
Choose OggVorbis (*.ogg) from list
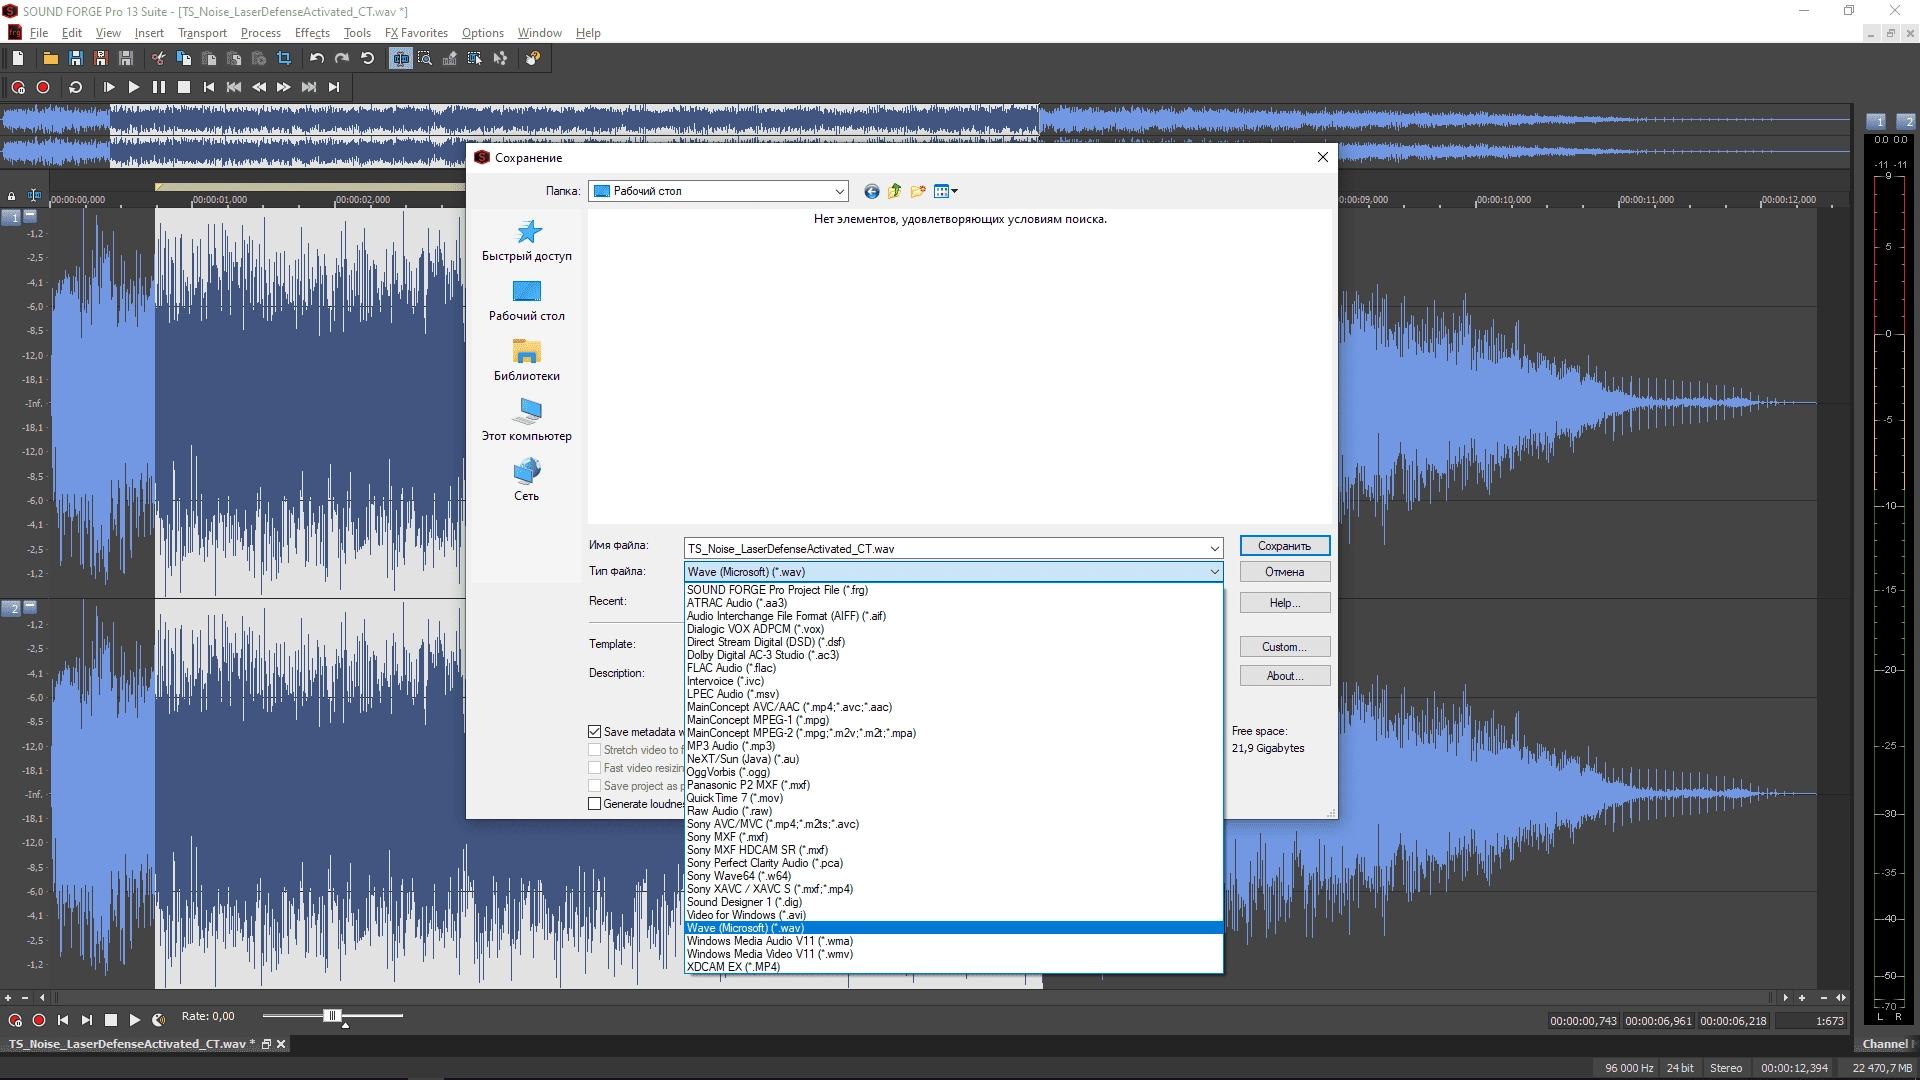tap(953, 772)
